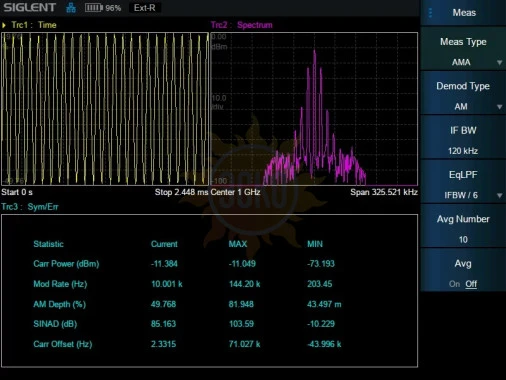This screenshot has height=380, width=506.
Task: Click the SINAD (dB) row label
Action: click(x=55, y=324)
